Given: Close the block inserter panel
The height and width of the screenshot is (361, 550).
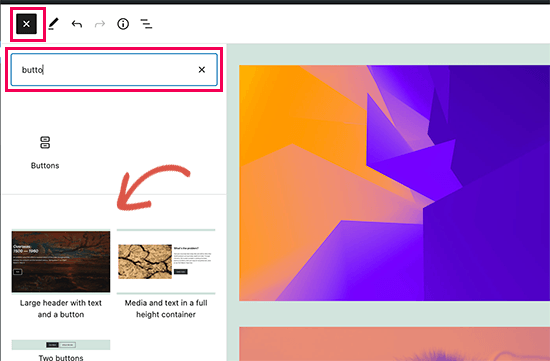Looking at the screenshot, I should point(26,24).
